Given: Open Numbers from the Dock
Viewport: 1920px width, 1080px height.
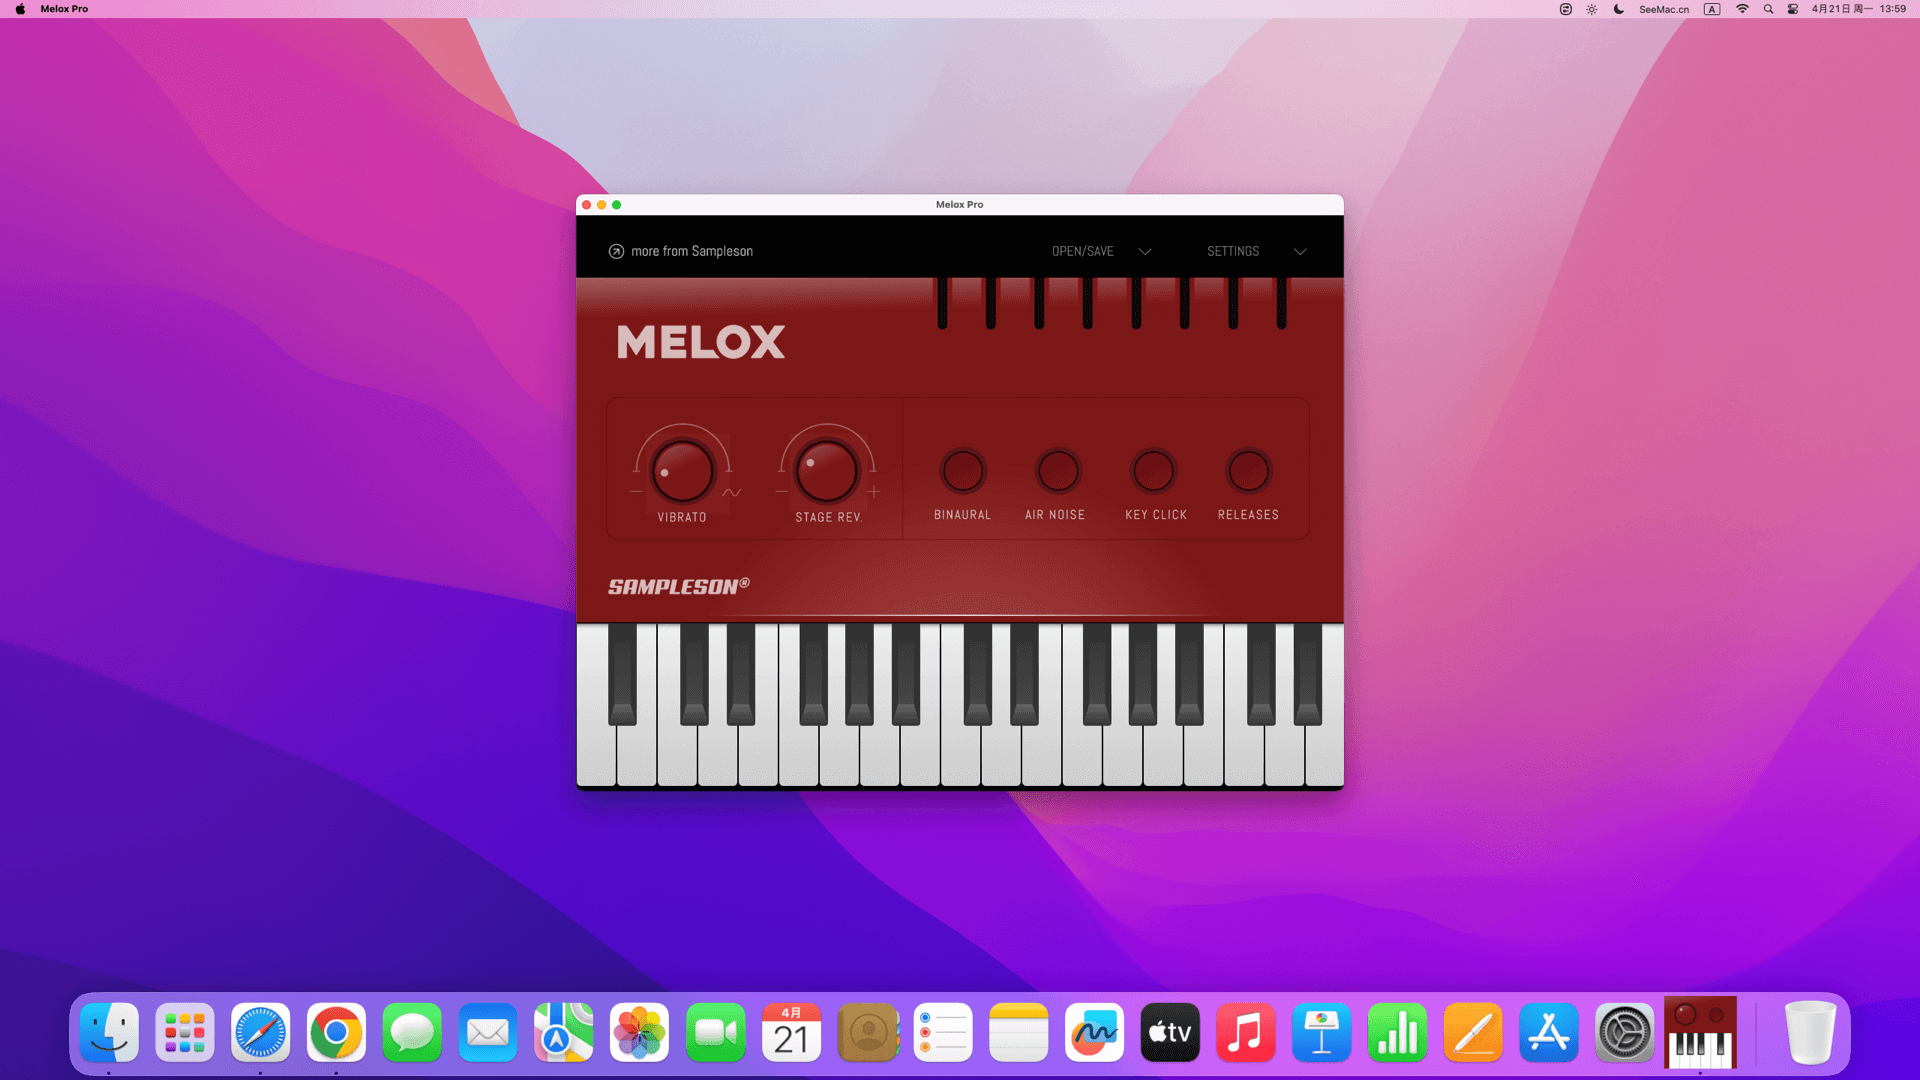Looking at the screenshot, I should [x=1398, y=1032].
